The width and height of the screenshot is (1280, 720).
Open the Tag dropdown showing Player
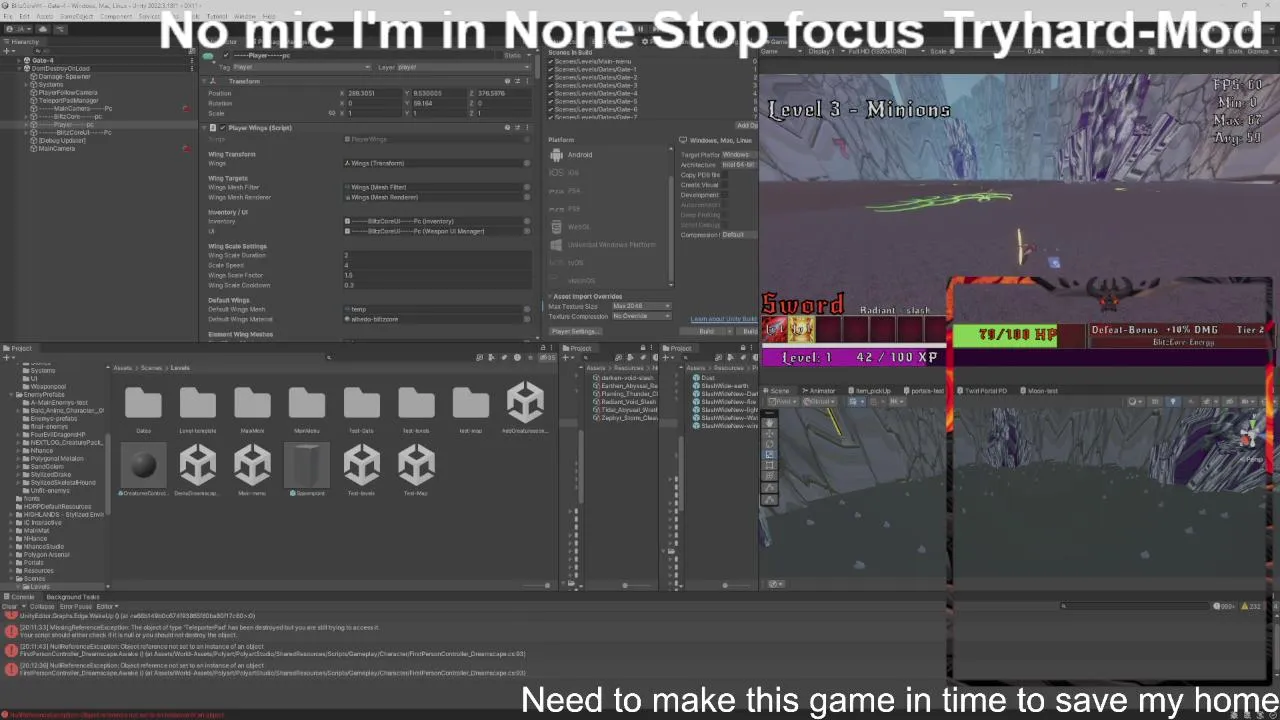click(x=300, y=67)
